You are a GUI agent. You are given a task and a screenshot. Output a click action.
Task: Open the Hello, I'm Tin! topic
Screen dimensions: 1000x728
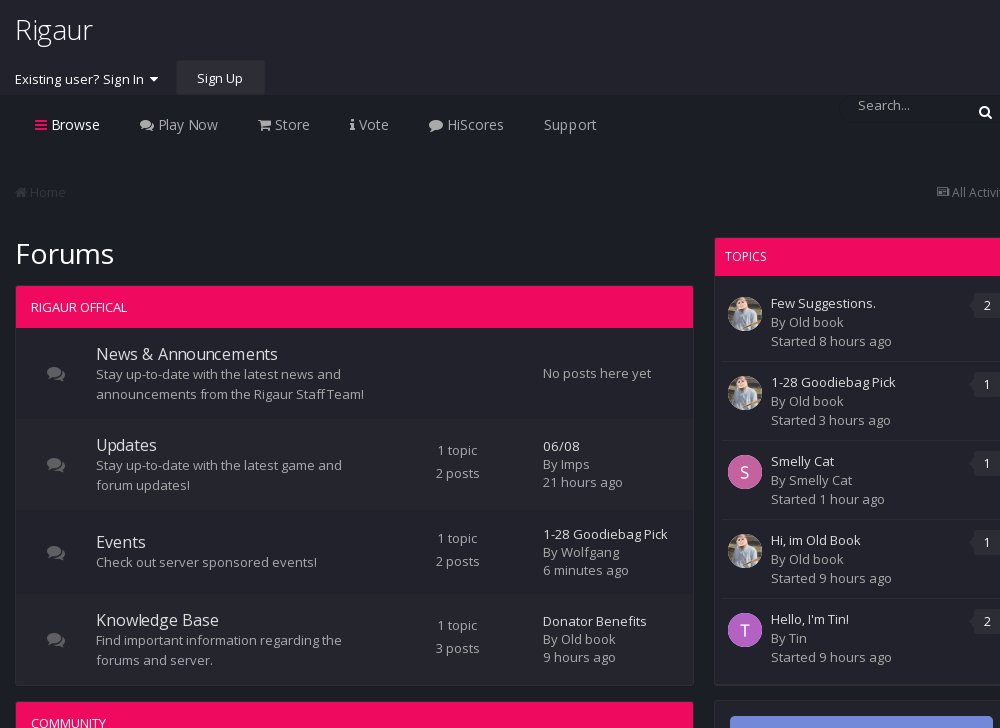[810, 620]
